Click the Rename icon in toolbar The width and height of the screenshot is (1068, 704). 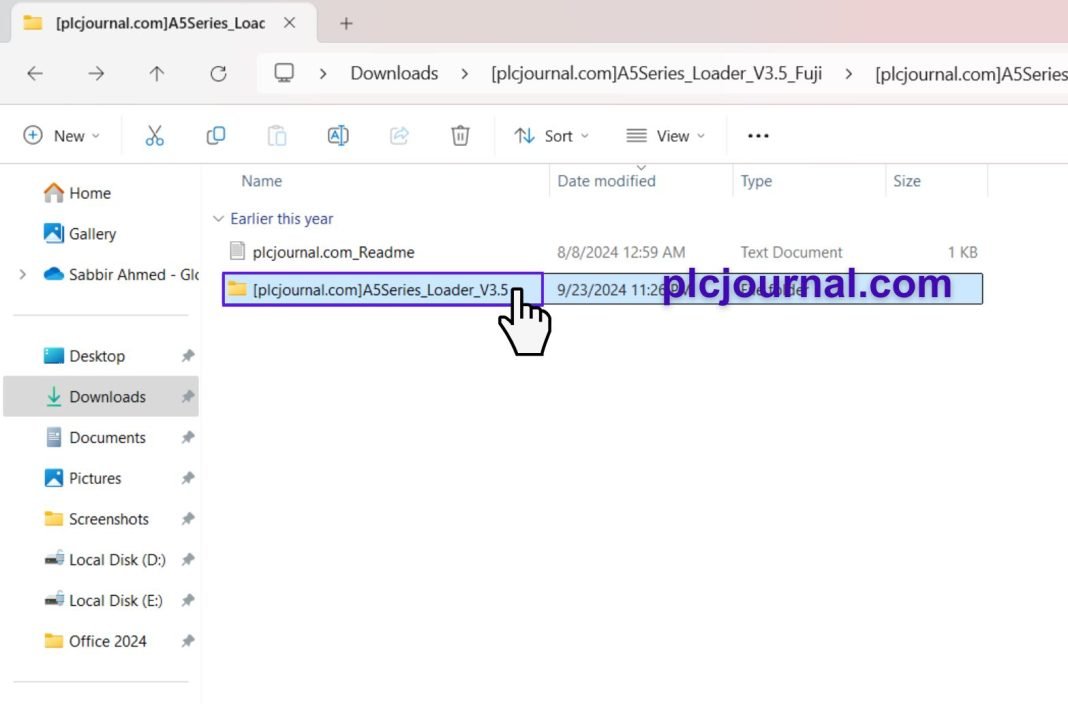tap(338, 136)
